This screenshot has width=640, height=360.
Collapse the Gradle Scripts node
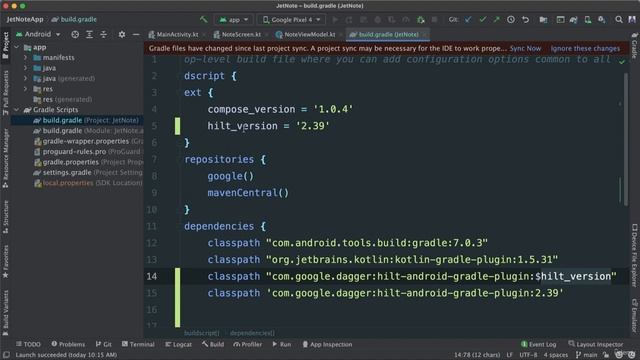(x=17, y=110)
